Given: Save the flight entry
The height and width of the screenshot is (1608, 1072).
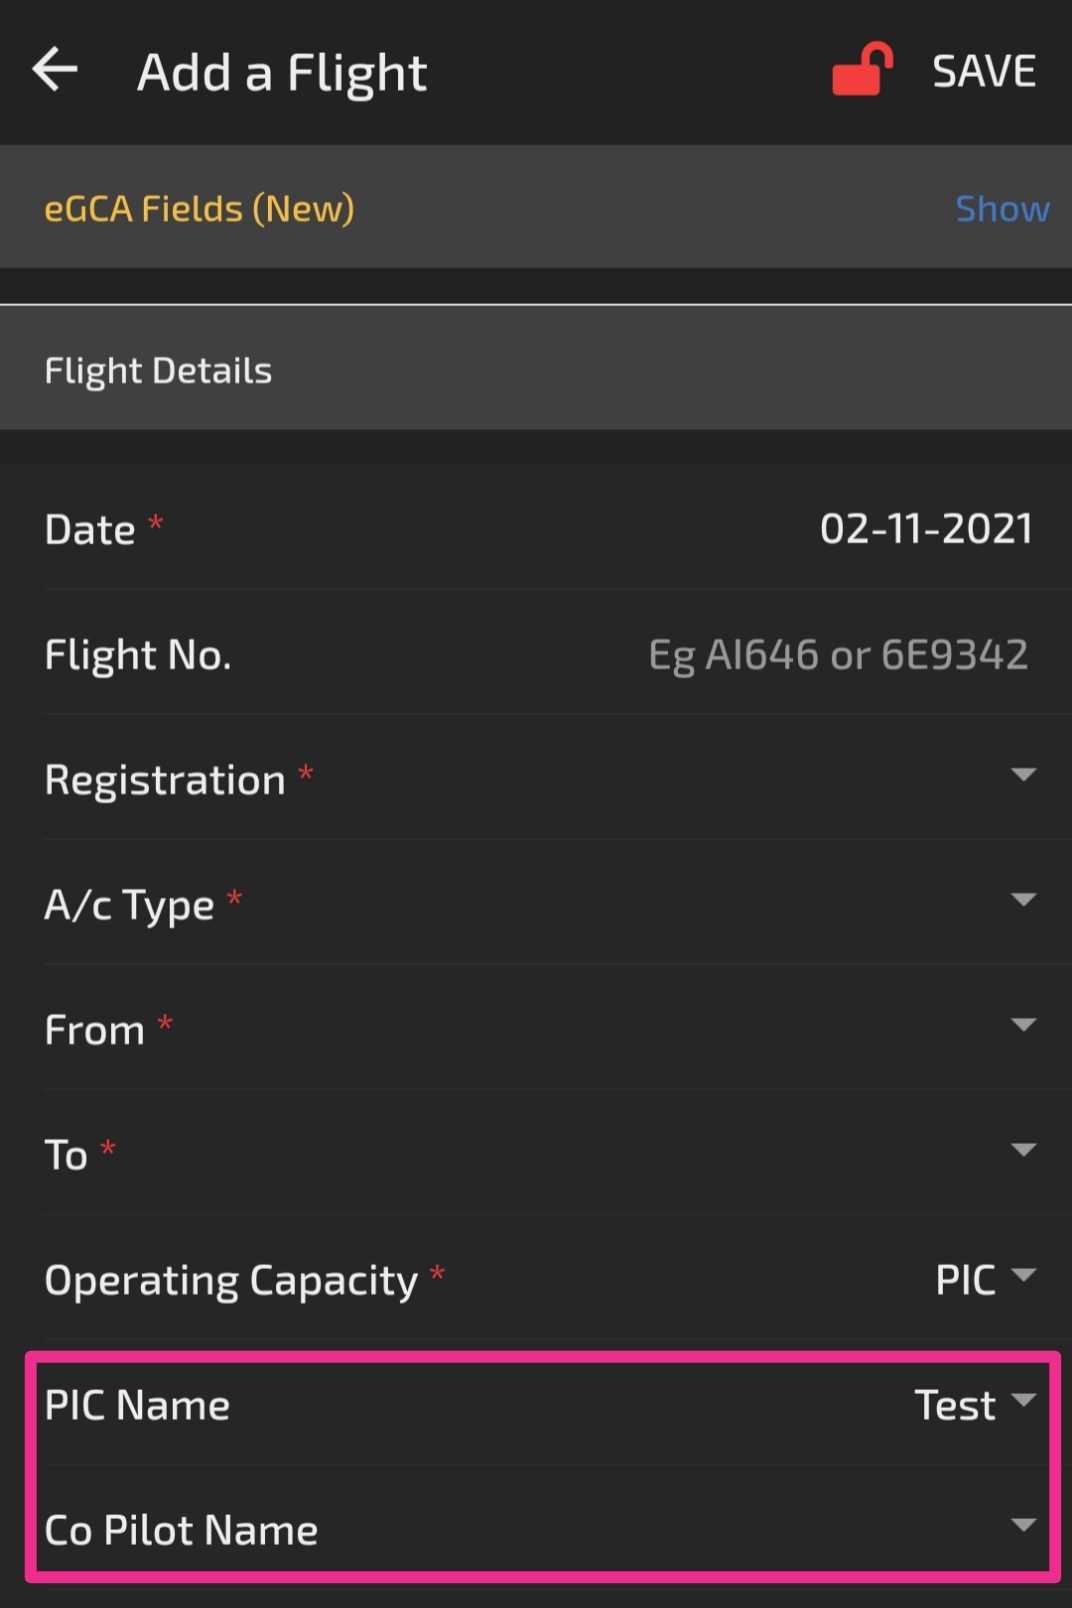Looking at the screenshot, I should pos(984,71).
